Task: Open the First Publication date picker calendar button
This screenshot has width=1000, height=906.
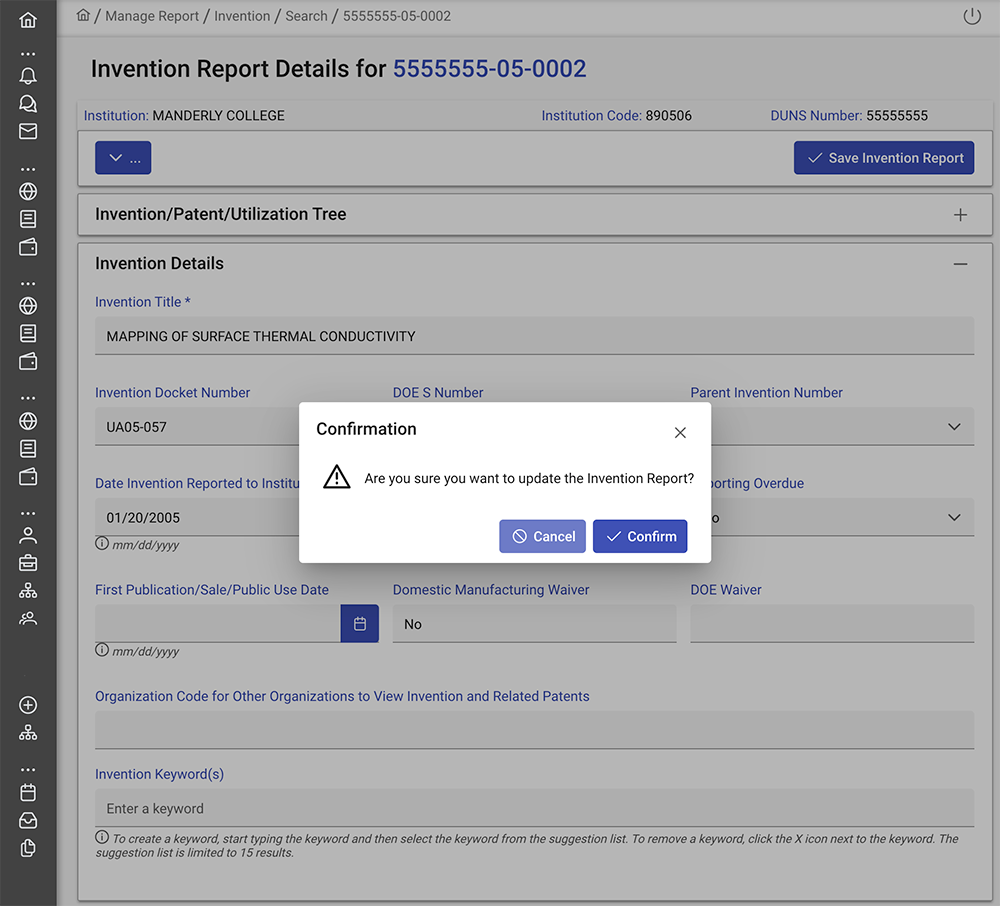Action: (x=360, y=624)
